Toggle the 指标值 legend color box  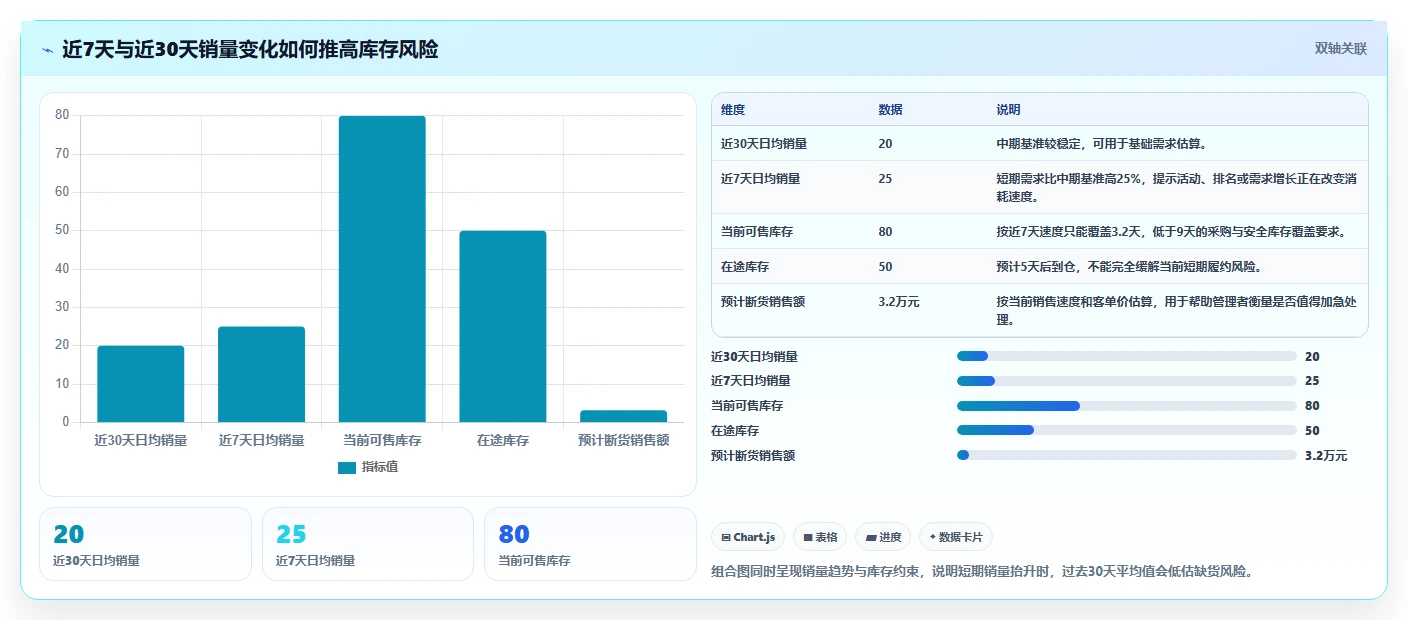347,467
